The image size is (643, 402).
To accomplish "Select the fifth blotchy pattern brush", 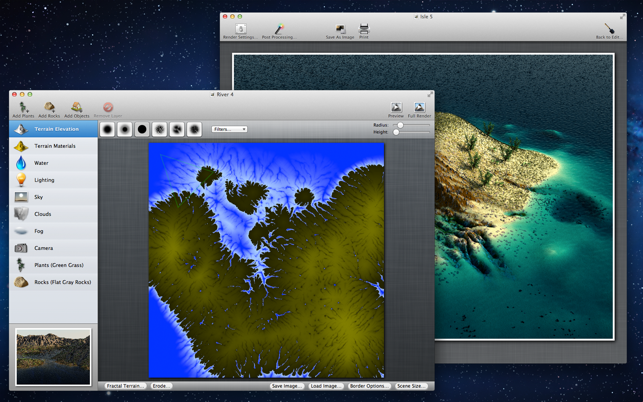I will pyautogui.click(x=177, y=129).
